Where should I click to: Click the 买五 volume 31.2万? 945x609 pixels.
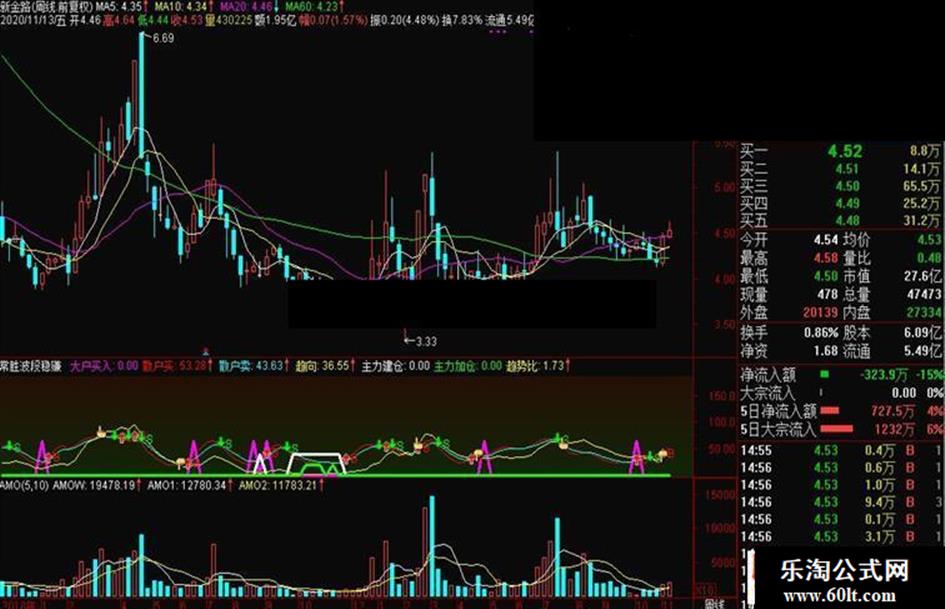(921, 221)
